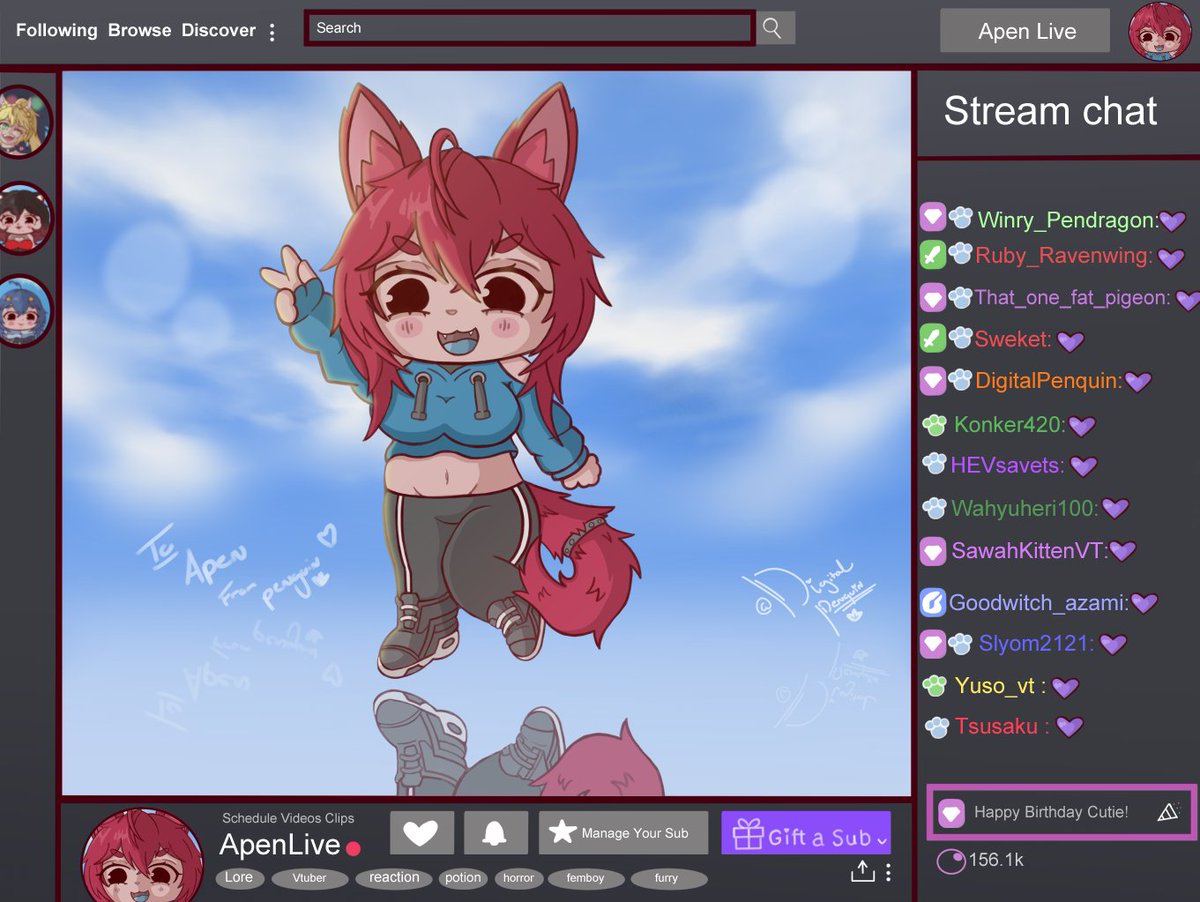1200x902 pixels.
Task: Open the Following tab
Action: [x=57, y=30]
